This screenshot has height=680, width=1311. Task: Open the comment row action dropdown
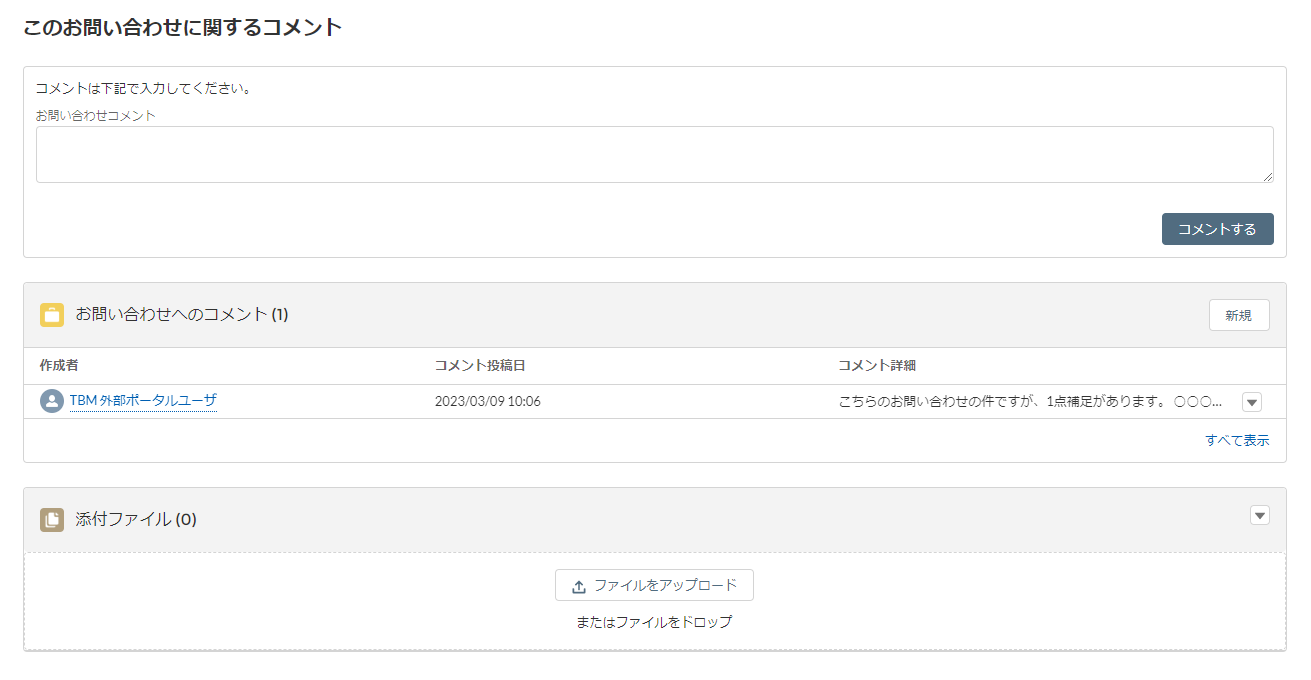[x=1252, y=402]
